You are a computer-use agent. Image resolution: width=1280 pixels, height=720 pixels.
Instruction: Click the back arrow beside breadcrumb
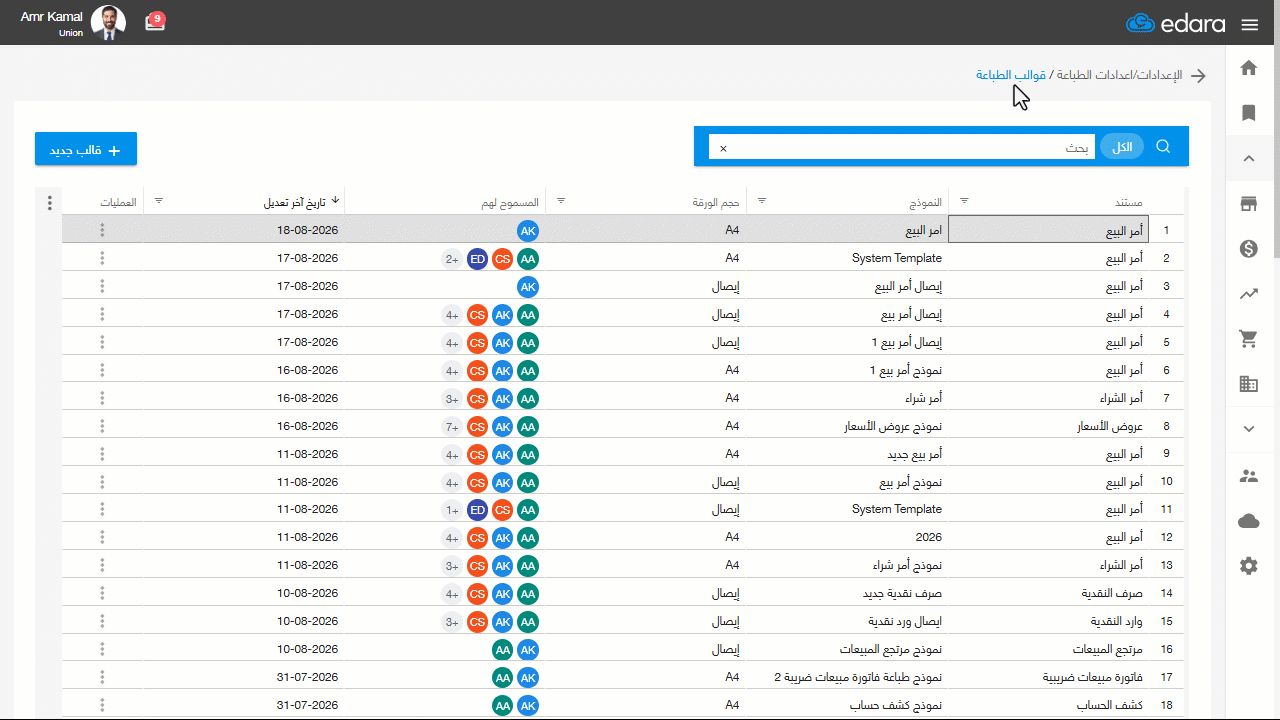(x=1198, y=76)
